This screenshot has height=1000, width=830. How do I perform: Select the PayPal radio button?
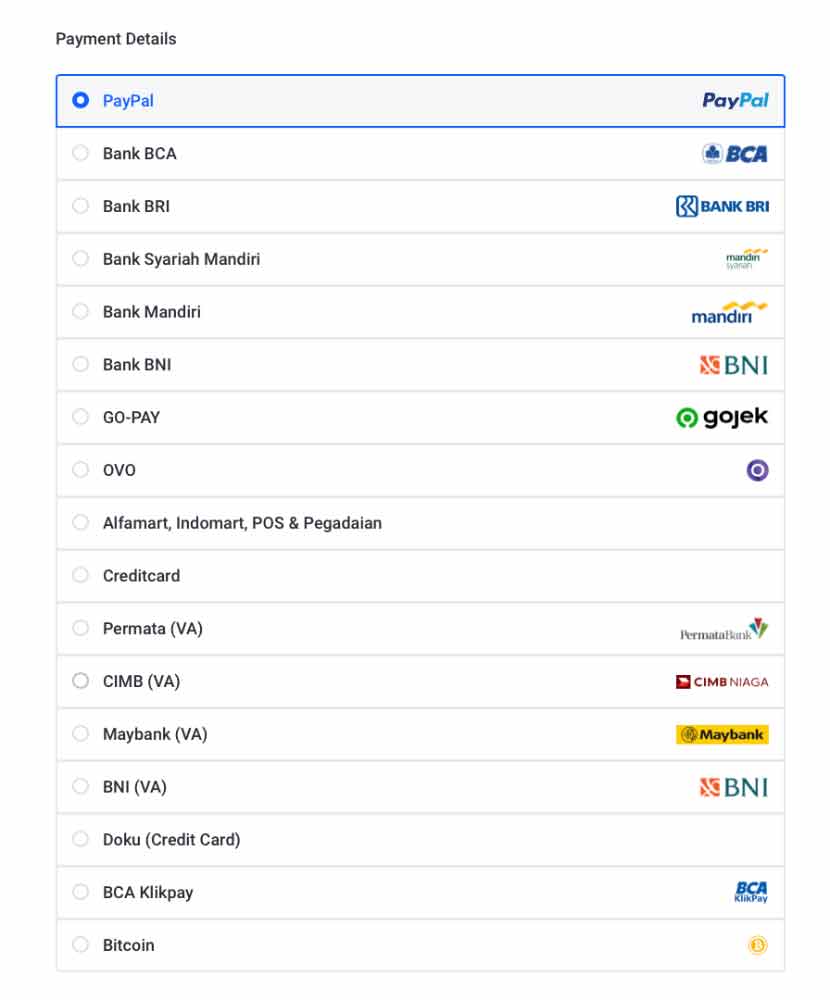click(x=81, y=101)
